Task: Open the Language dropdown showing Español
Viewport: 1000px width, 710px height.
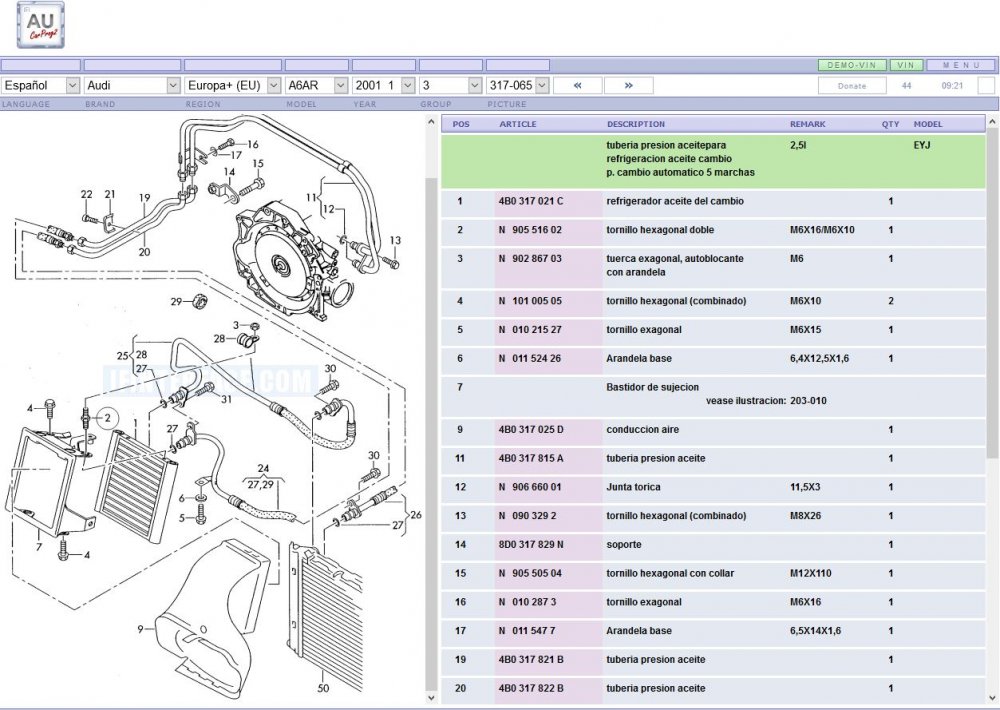Action: point(41,86)
